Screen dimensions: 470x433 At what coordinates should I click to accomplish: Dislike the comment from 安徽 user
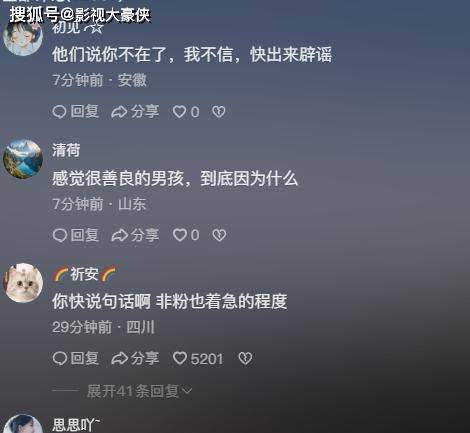[219, 112]
